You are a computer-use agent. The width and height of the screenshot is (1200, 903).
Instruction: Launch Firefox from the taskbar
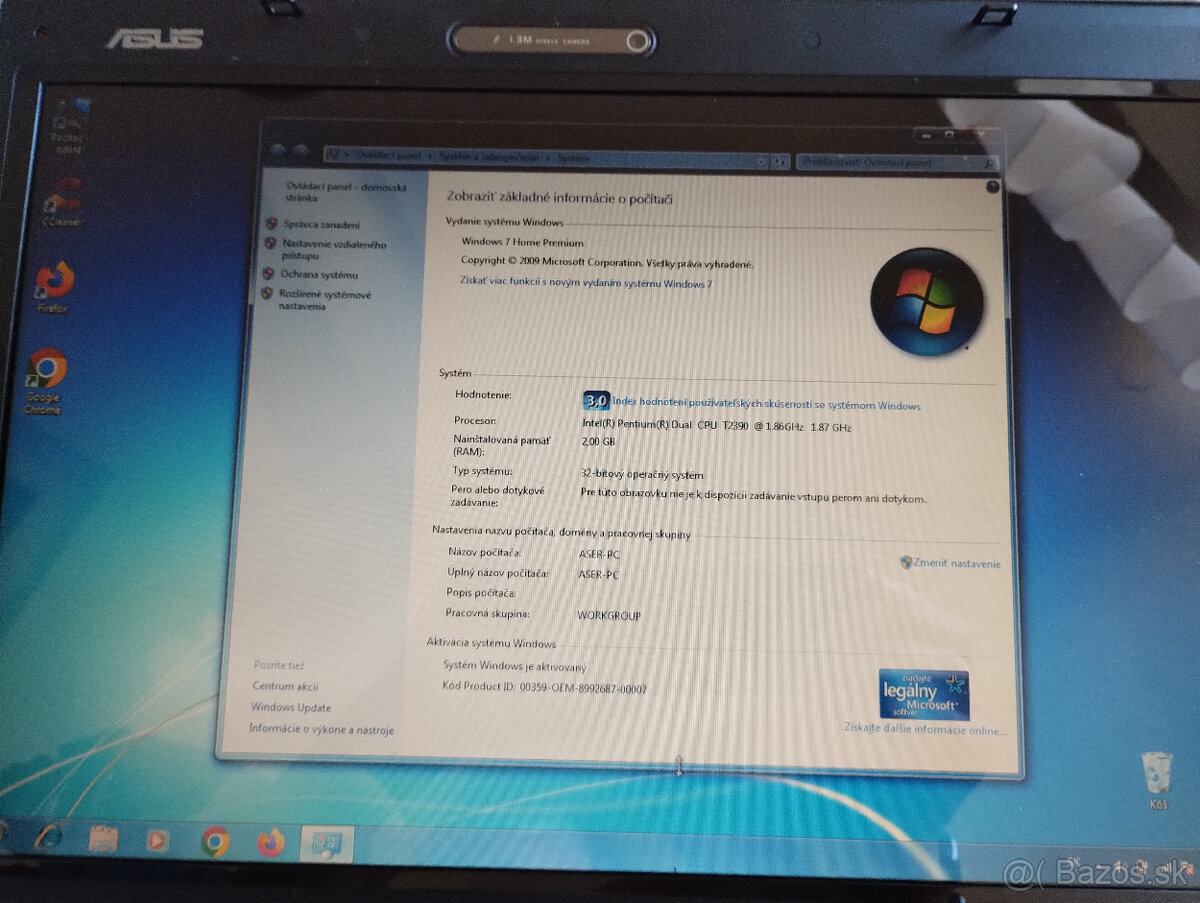(270, 843)
